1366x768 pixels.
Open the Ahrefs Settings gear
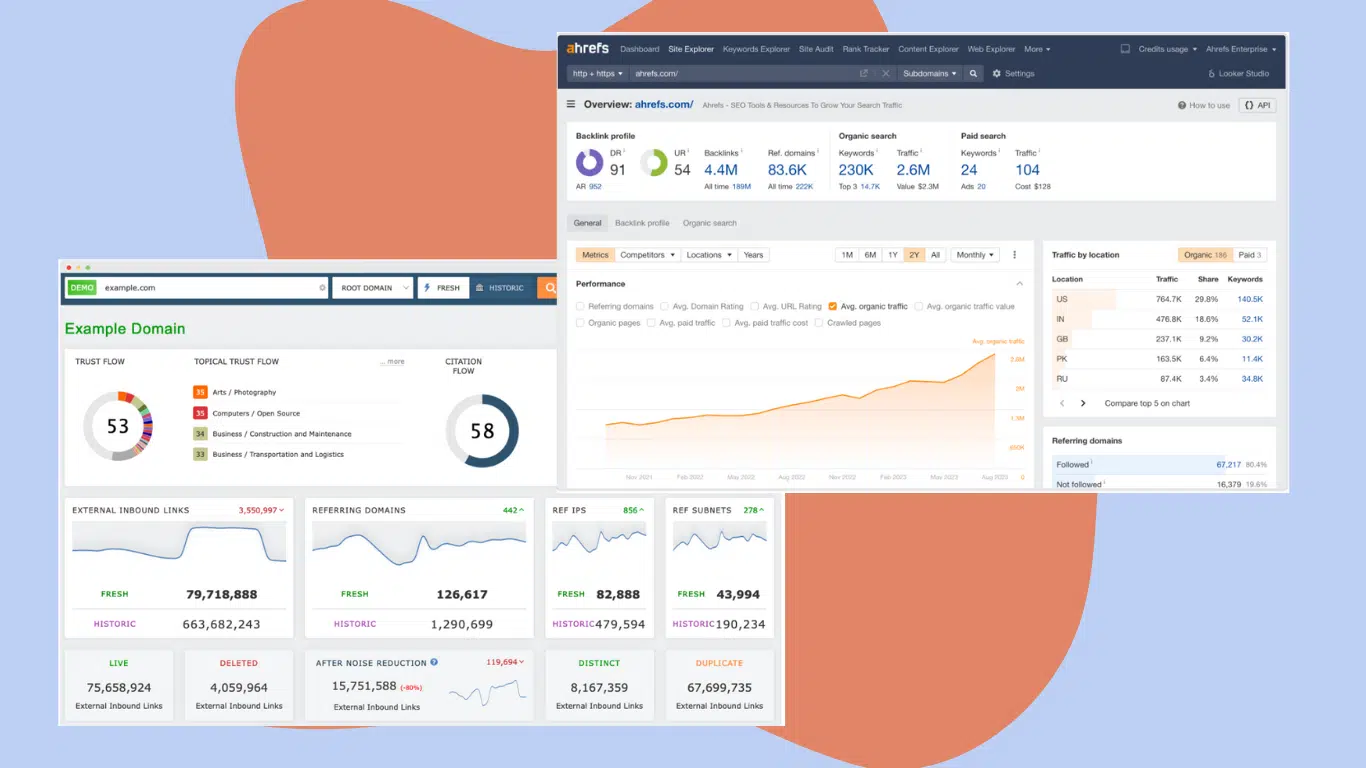(x=996, y=73)
